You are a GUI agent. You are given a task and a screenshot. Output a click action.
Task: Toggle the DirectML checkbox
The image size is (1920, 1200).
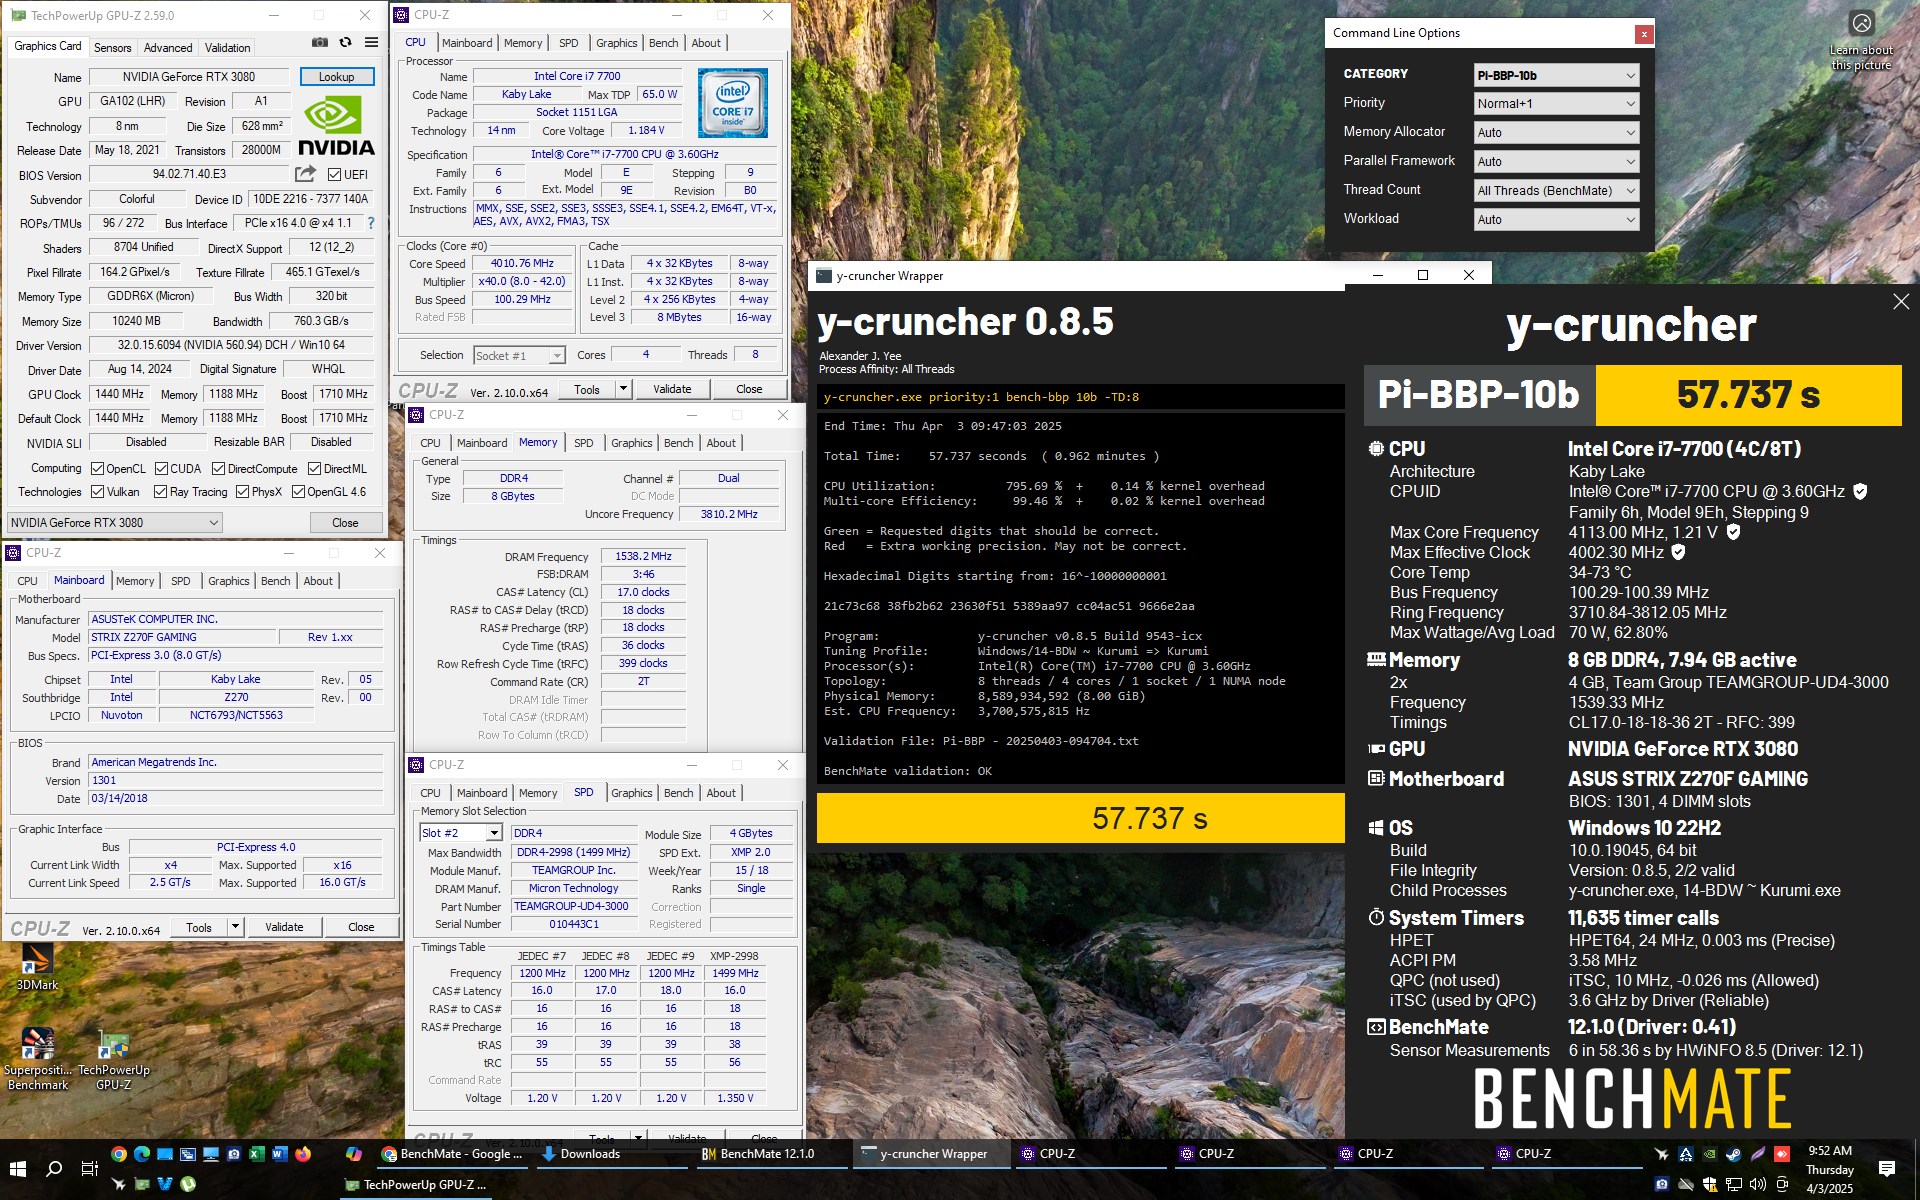(x=314, y=469)
